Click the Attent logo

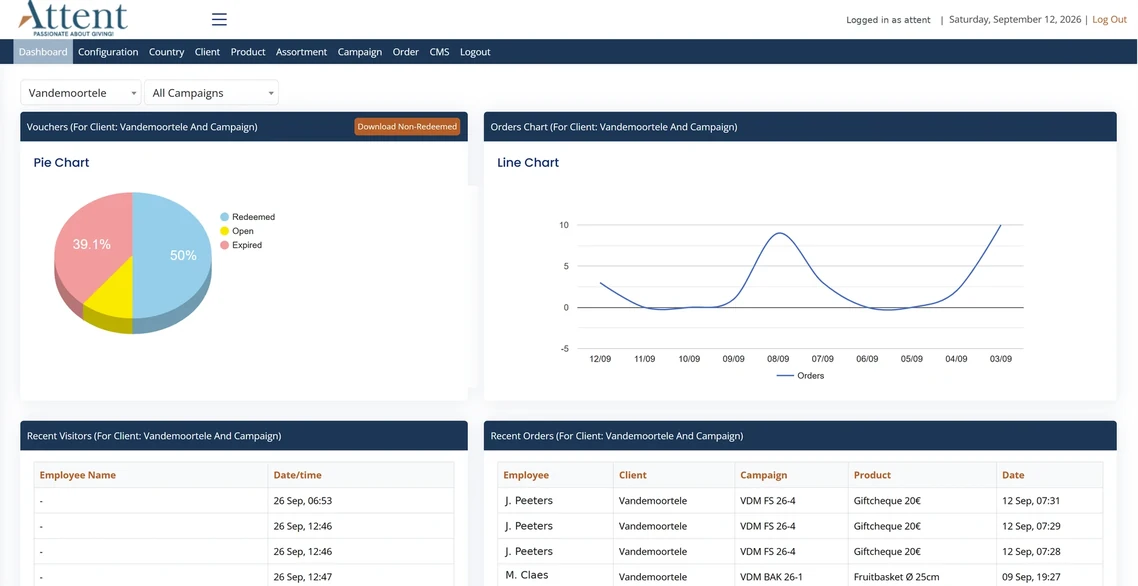[73, 19]
